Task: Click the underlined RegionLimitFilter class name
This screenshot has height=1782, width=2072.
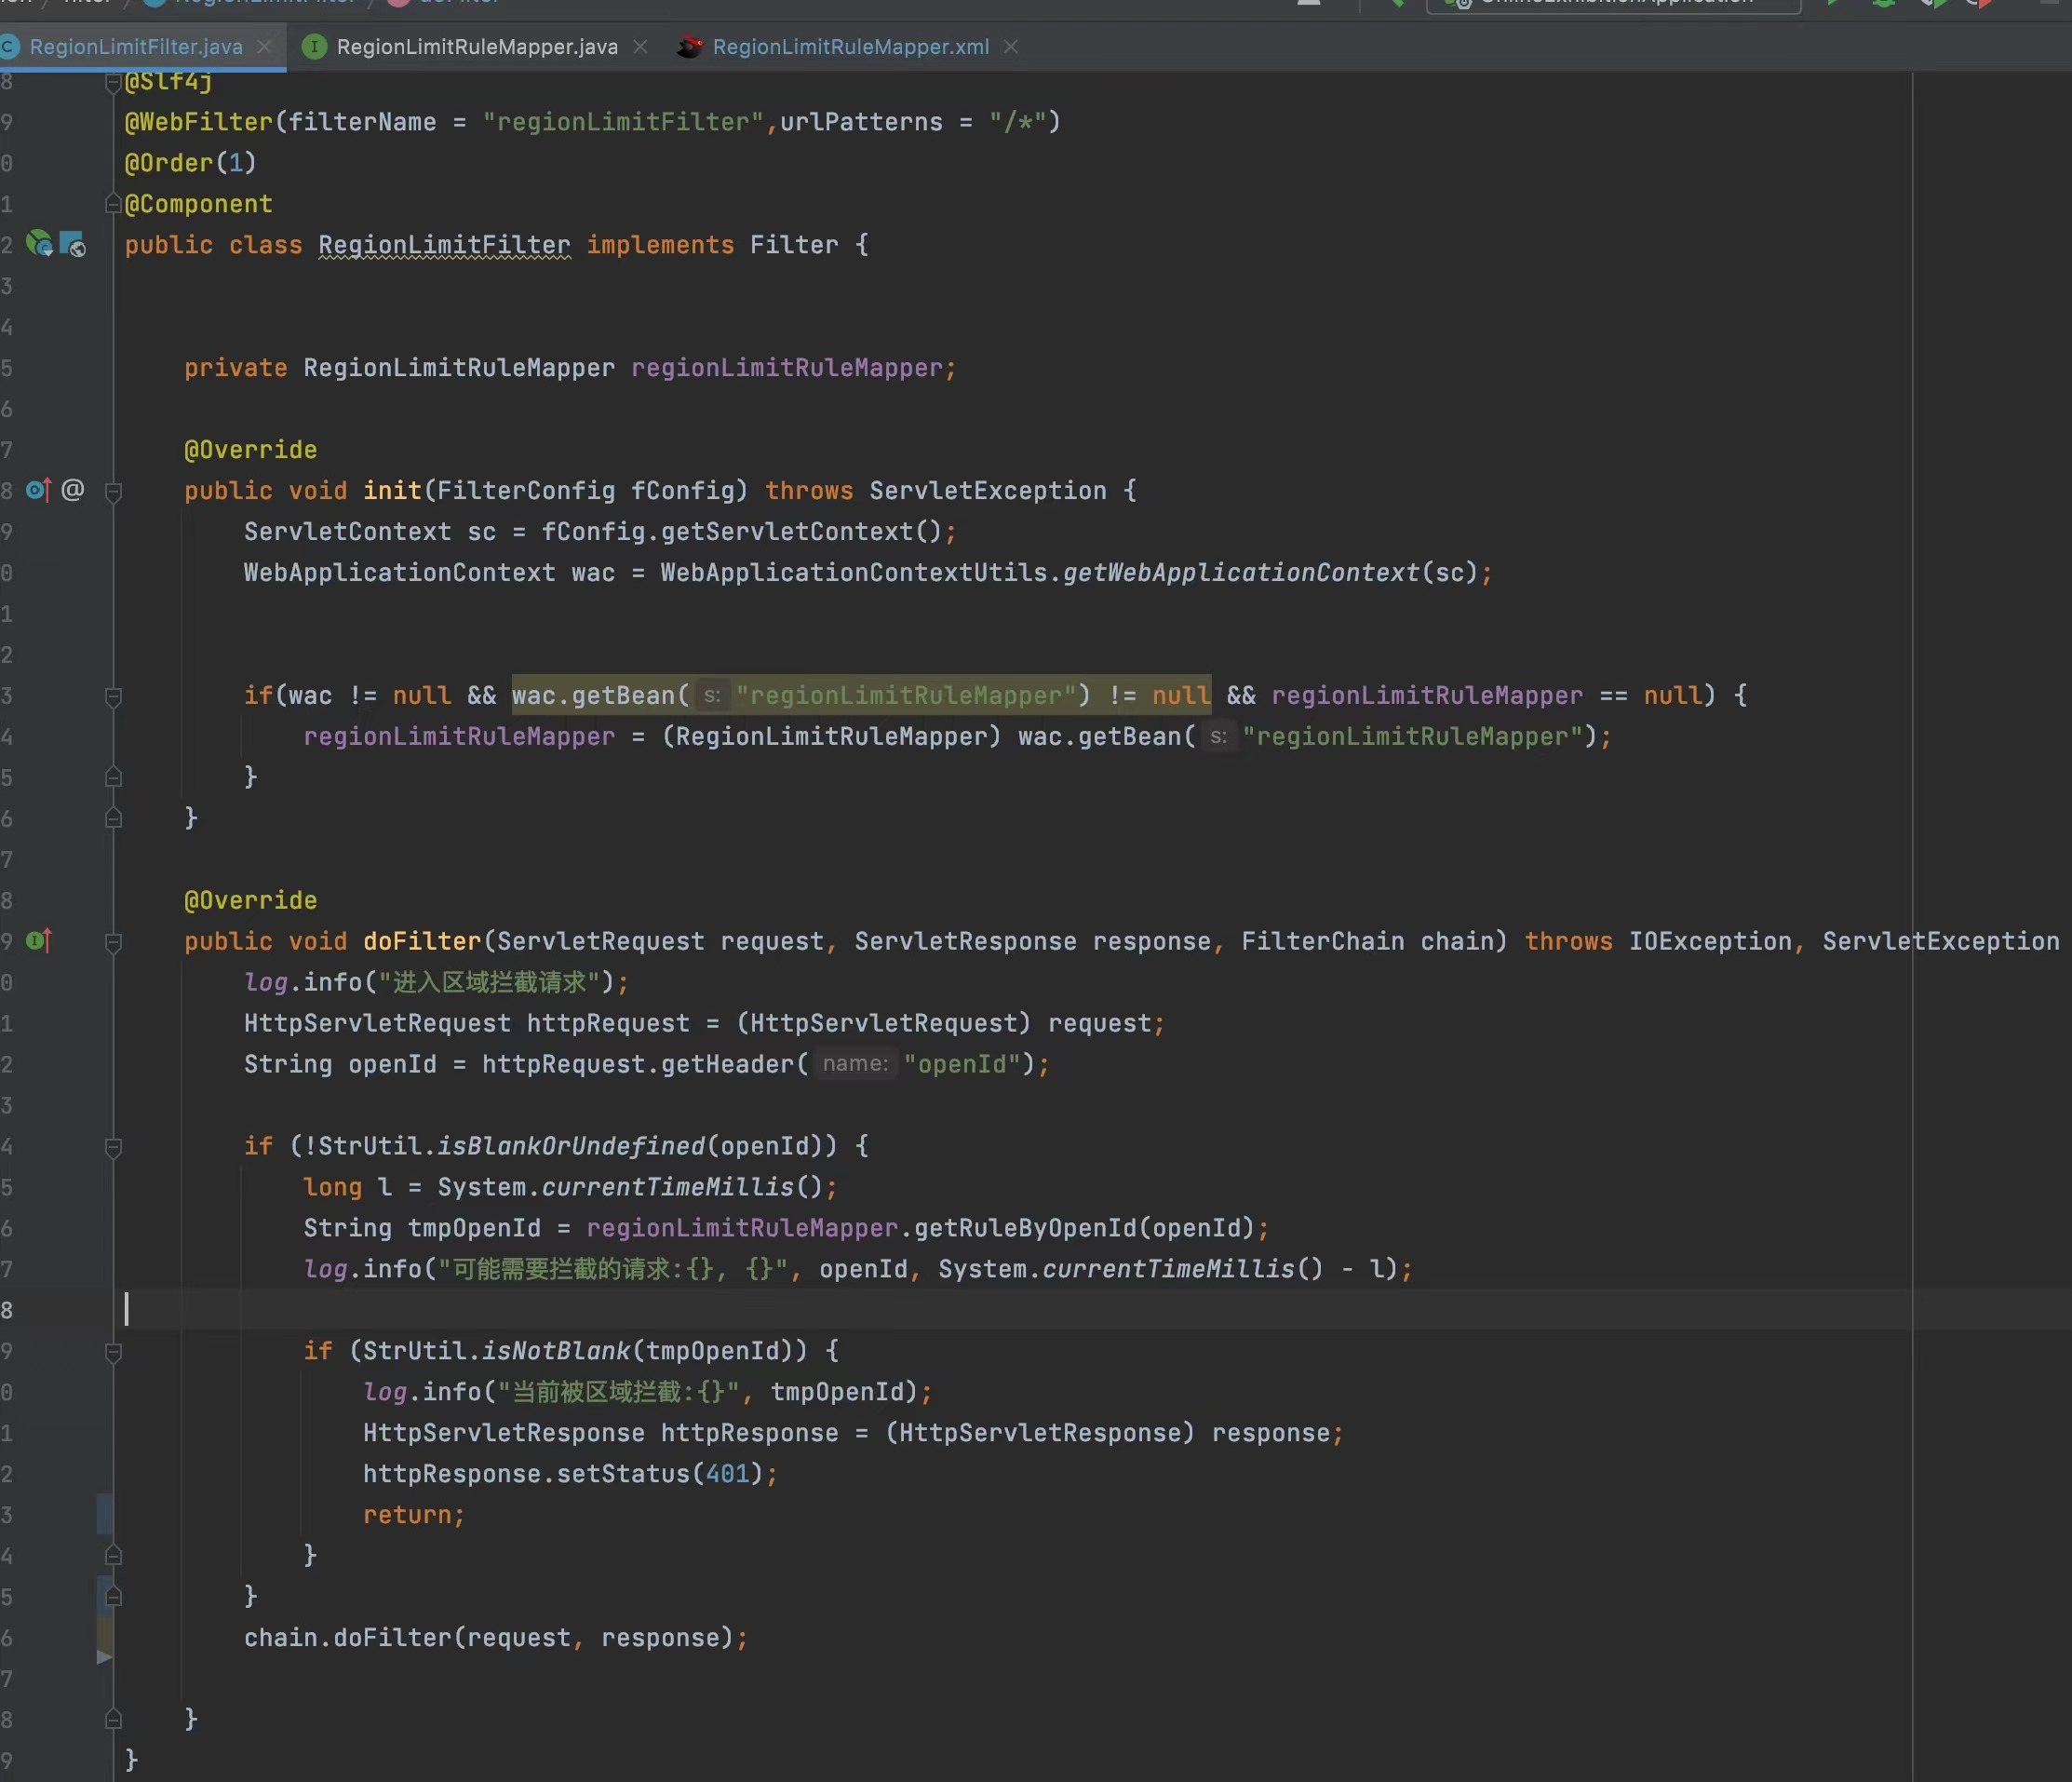Action: 444,245
